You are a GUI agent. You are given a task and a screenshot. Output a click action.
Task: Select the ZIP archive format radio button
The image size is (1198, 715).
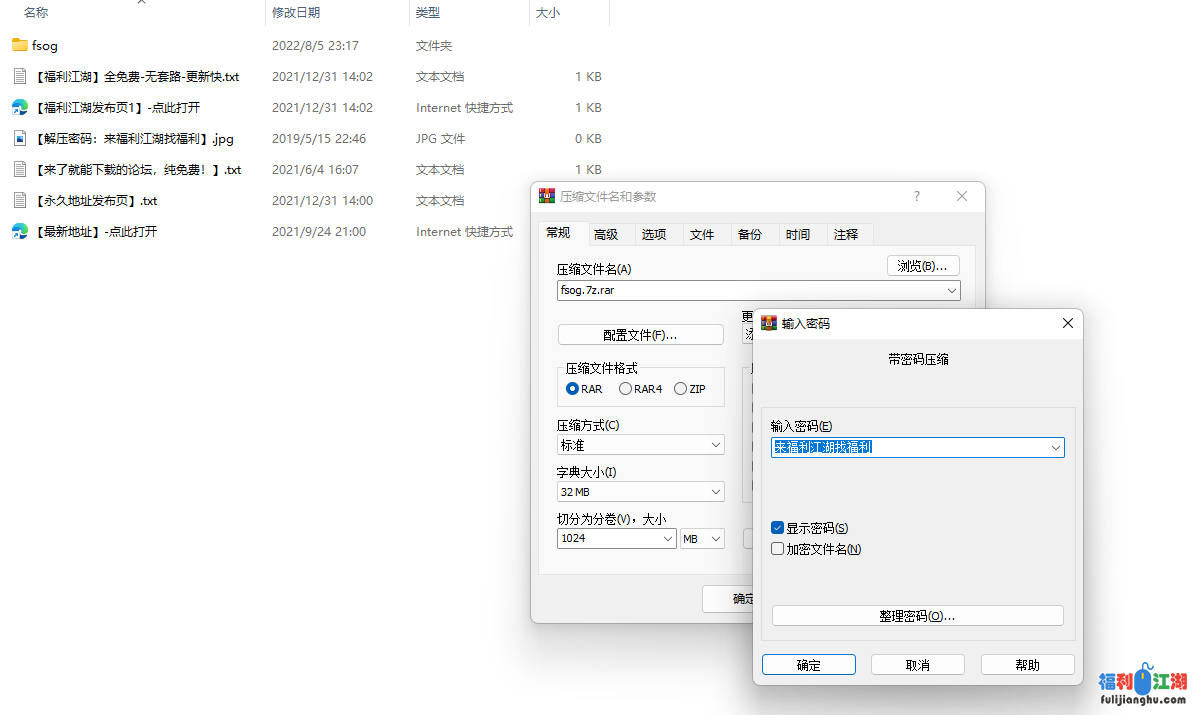[681, 389]
